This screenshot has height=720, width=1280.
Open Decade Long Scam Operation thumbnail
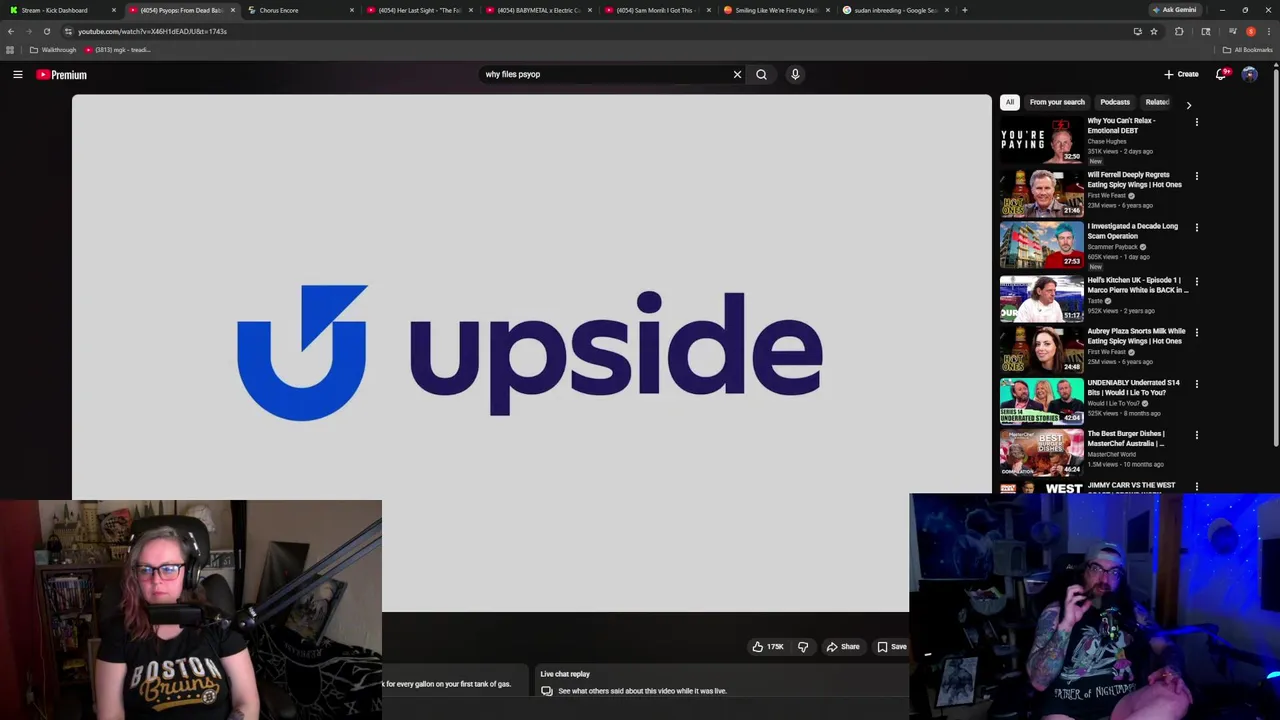[x=1041, y=244]
